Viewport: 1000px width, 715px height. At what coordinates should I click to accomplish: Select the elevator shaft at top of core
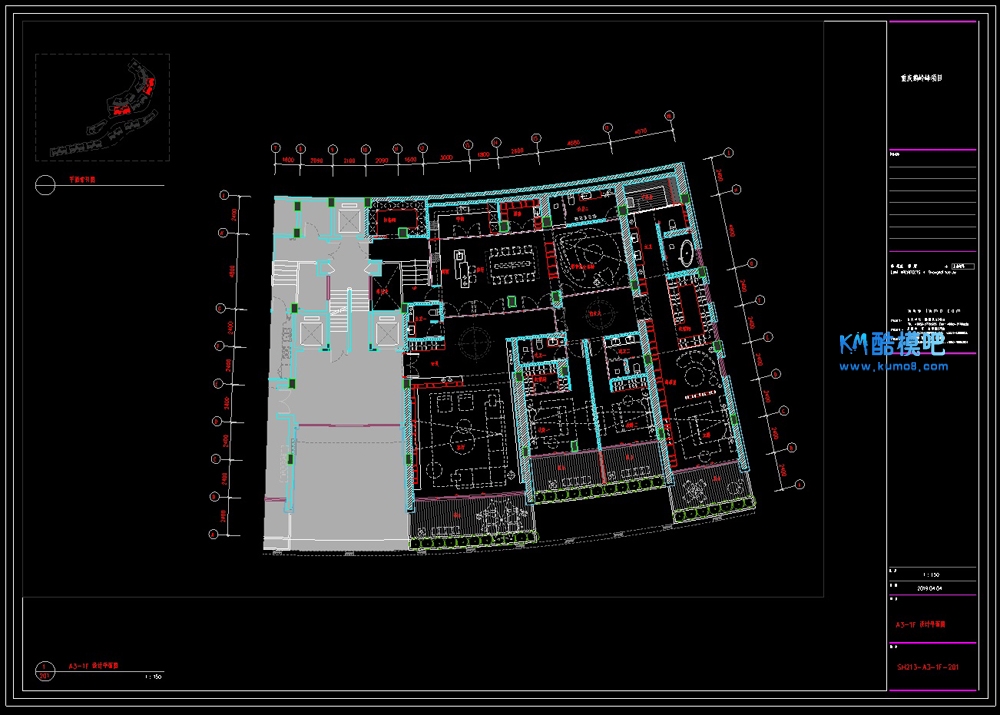click(x=348, y=218)
